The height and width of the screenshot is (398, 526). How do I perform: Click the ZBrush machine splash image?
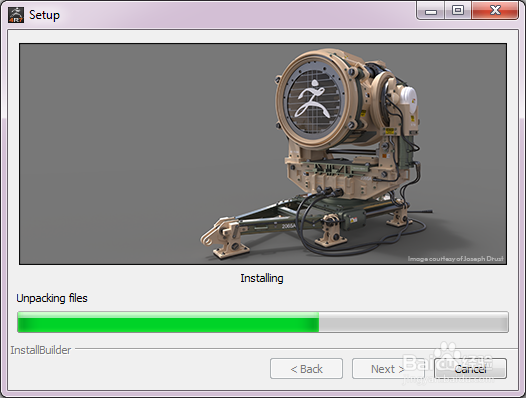pyautogui.click(x=263, y=154)
